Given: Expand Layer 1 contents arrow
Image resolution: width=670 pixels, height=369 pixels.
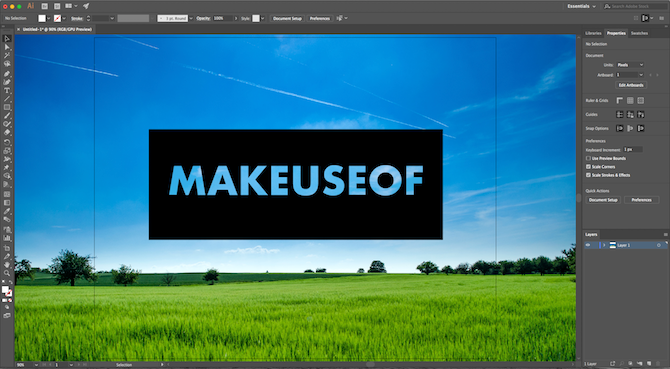Looking at the screenshot, I should tap(604, 245).
